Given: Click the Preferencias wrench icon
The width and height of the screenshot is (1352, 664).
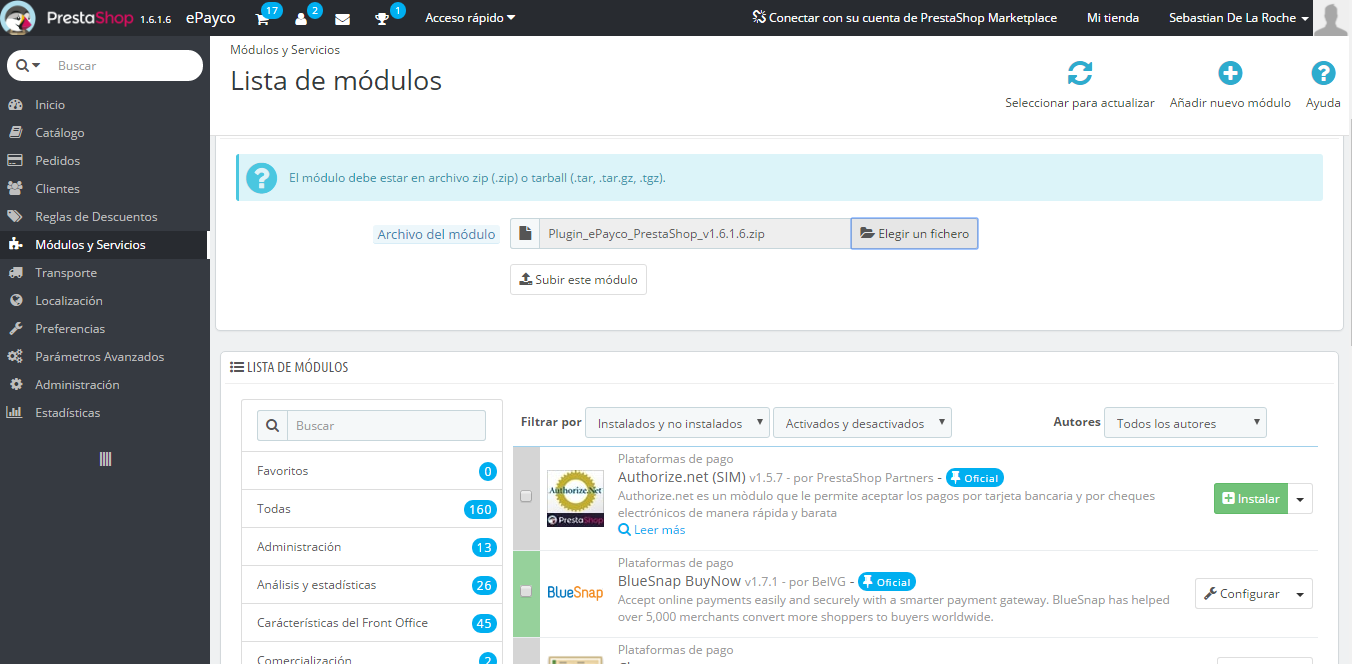Looking at the screenshot, I should pos(15,329).
